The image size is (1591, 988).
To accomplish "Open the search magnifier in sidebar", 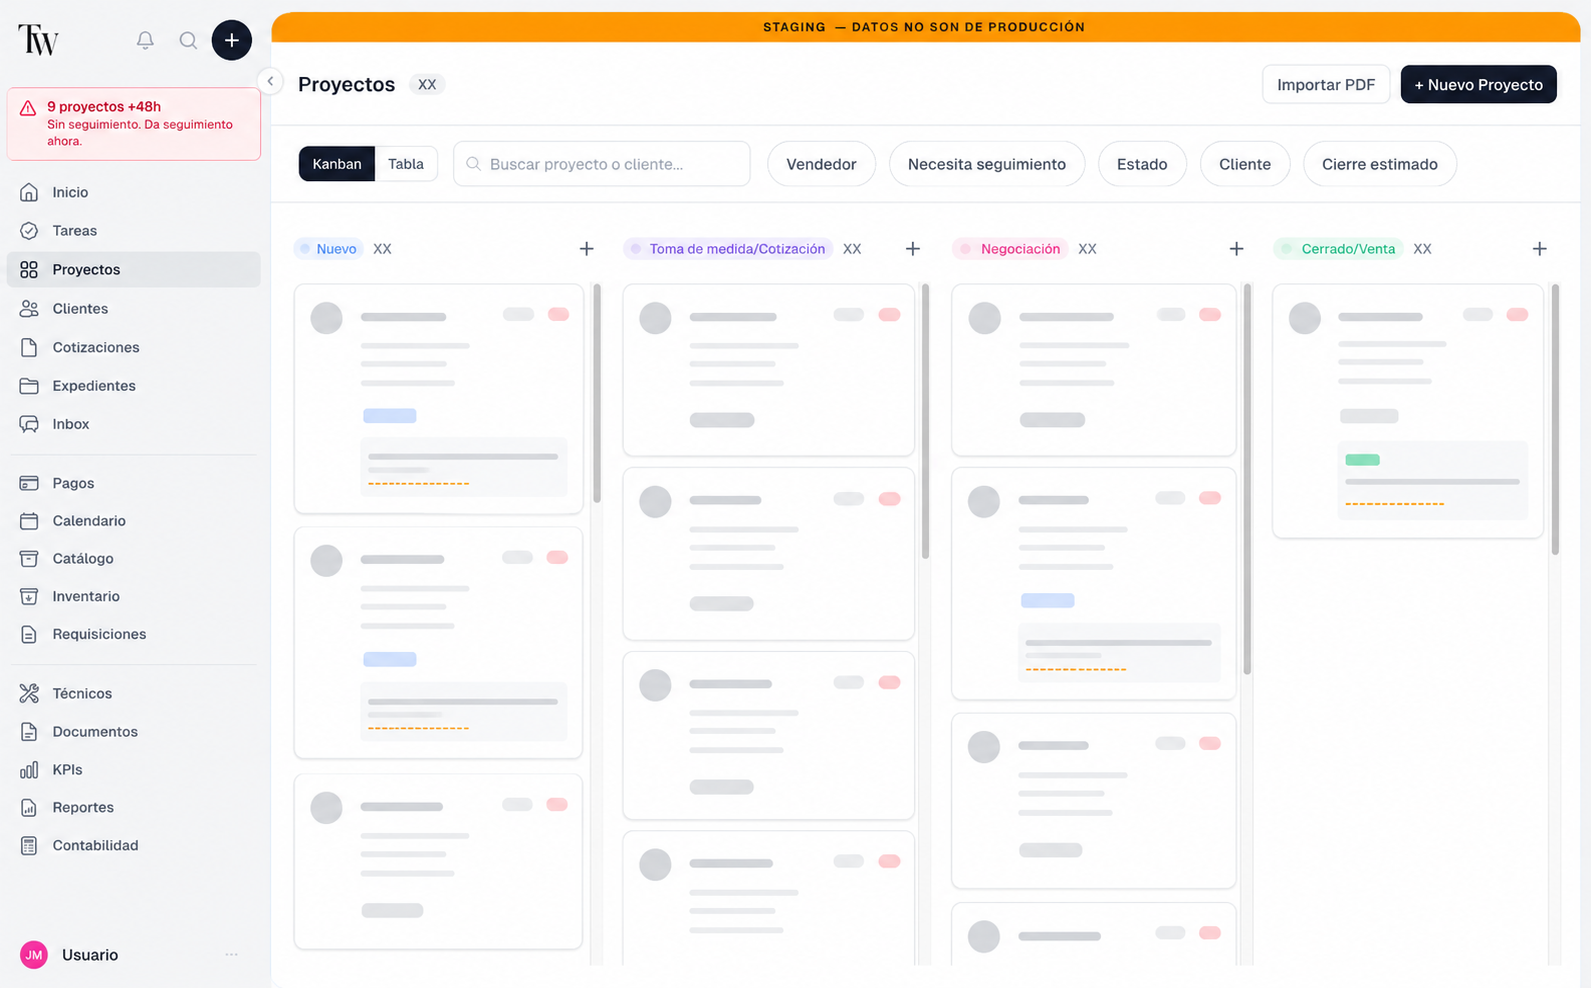I will 188,40.
